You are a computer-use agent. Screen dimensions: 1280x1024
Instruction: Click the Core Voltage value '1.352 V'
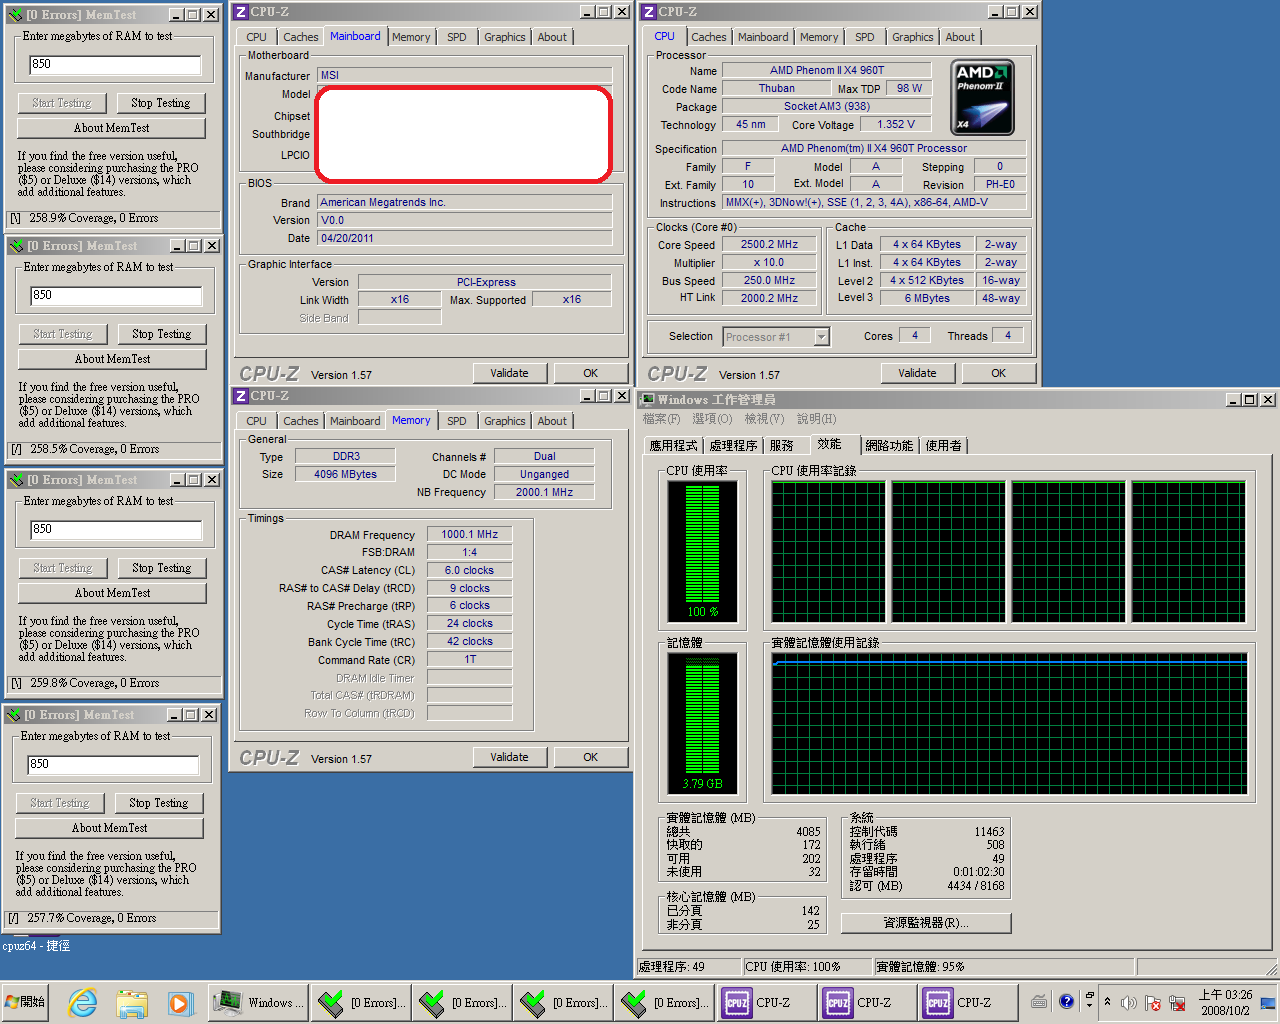[896, 124]
